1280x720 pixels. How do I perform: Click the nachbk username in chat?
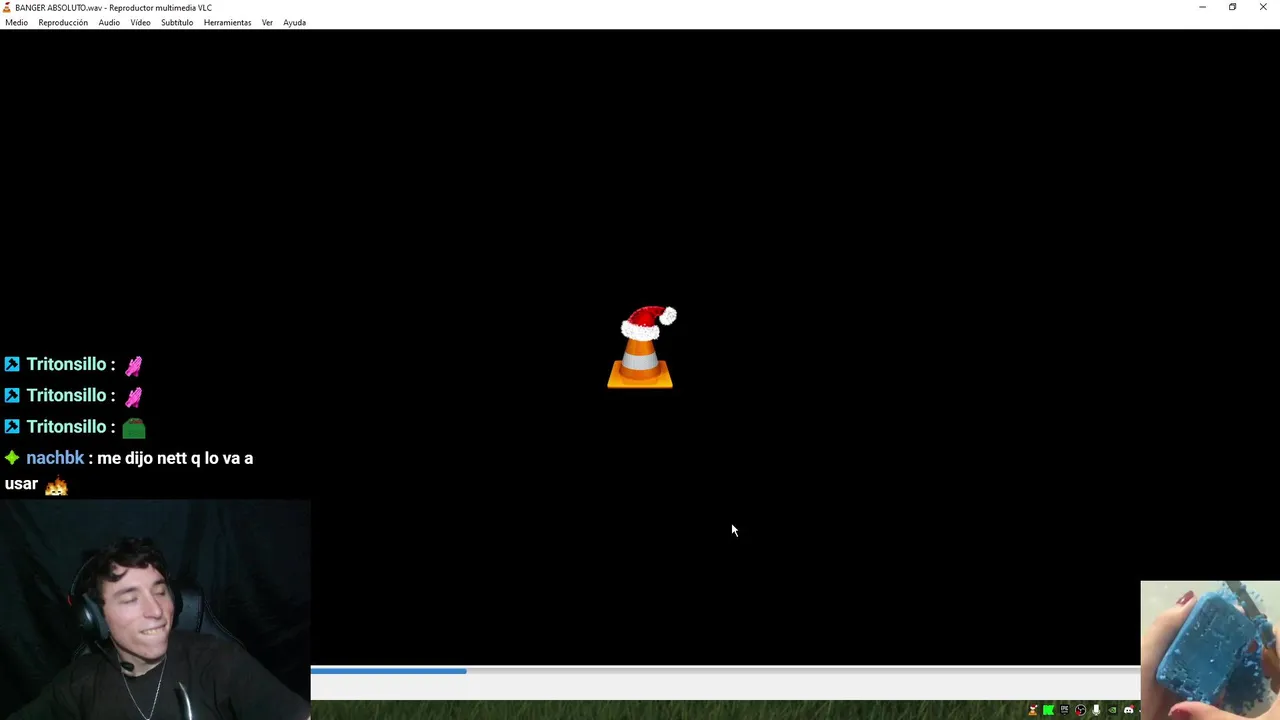point(55,458)
